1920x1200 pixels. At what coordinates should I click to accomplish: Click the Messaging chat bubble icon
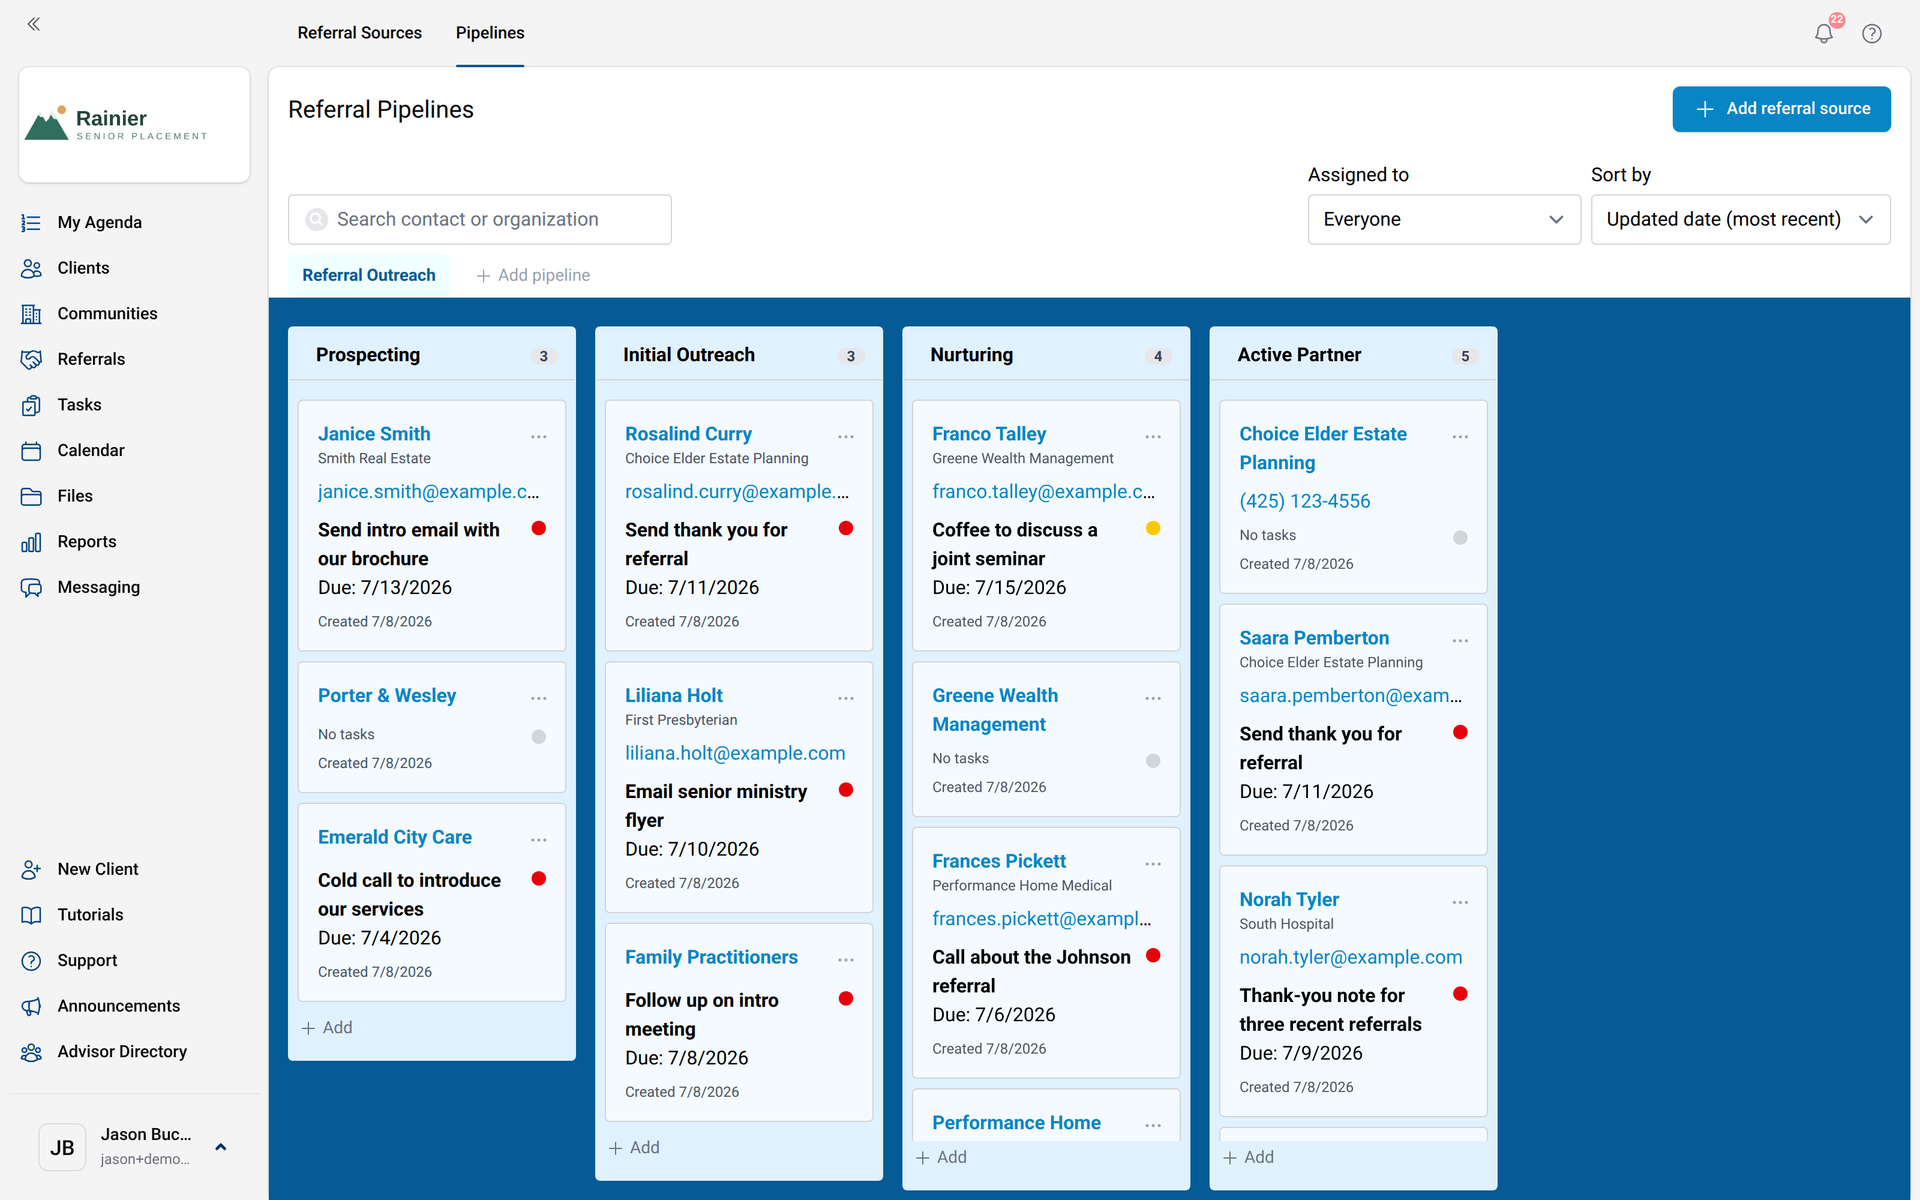pos(31,587)
